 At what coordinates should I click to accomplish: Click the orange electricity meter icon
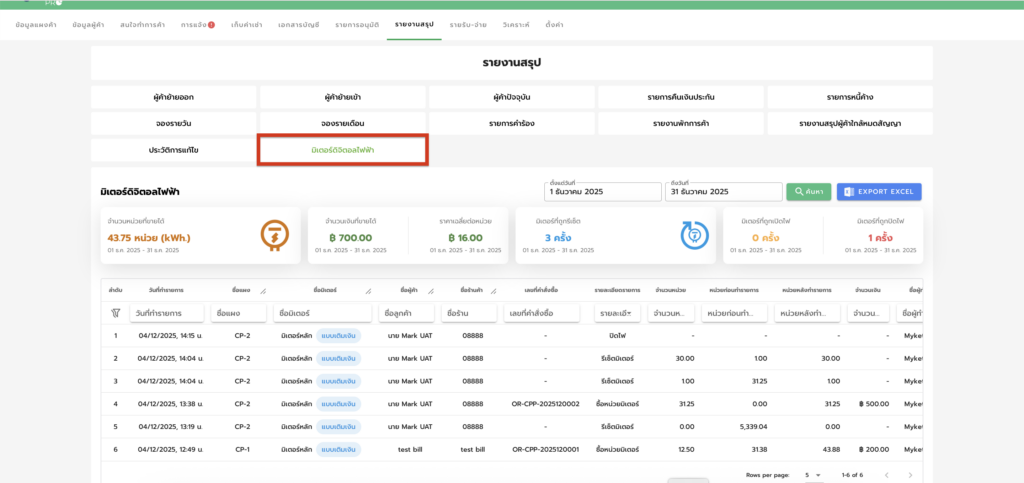(269, 234)
